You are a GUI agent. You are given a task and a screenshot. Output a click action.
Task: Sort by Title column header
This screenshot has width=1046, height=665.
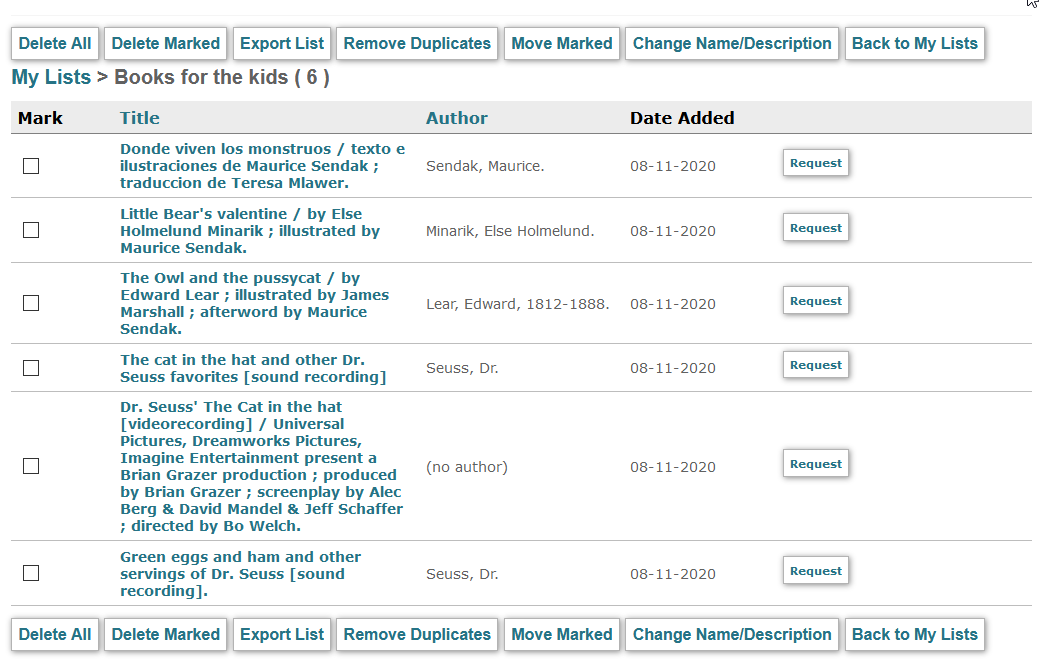[139, 118]
